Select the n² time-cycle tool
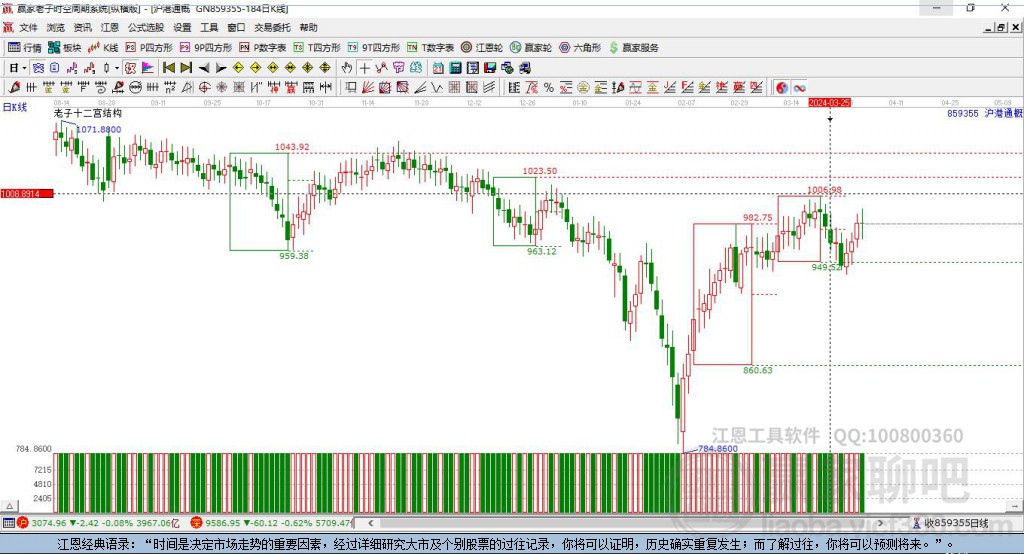Image resolution: width=1024 pixels, height=554 pixels. (170, 88)
